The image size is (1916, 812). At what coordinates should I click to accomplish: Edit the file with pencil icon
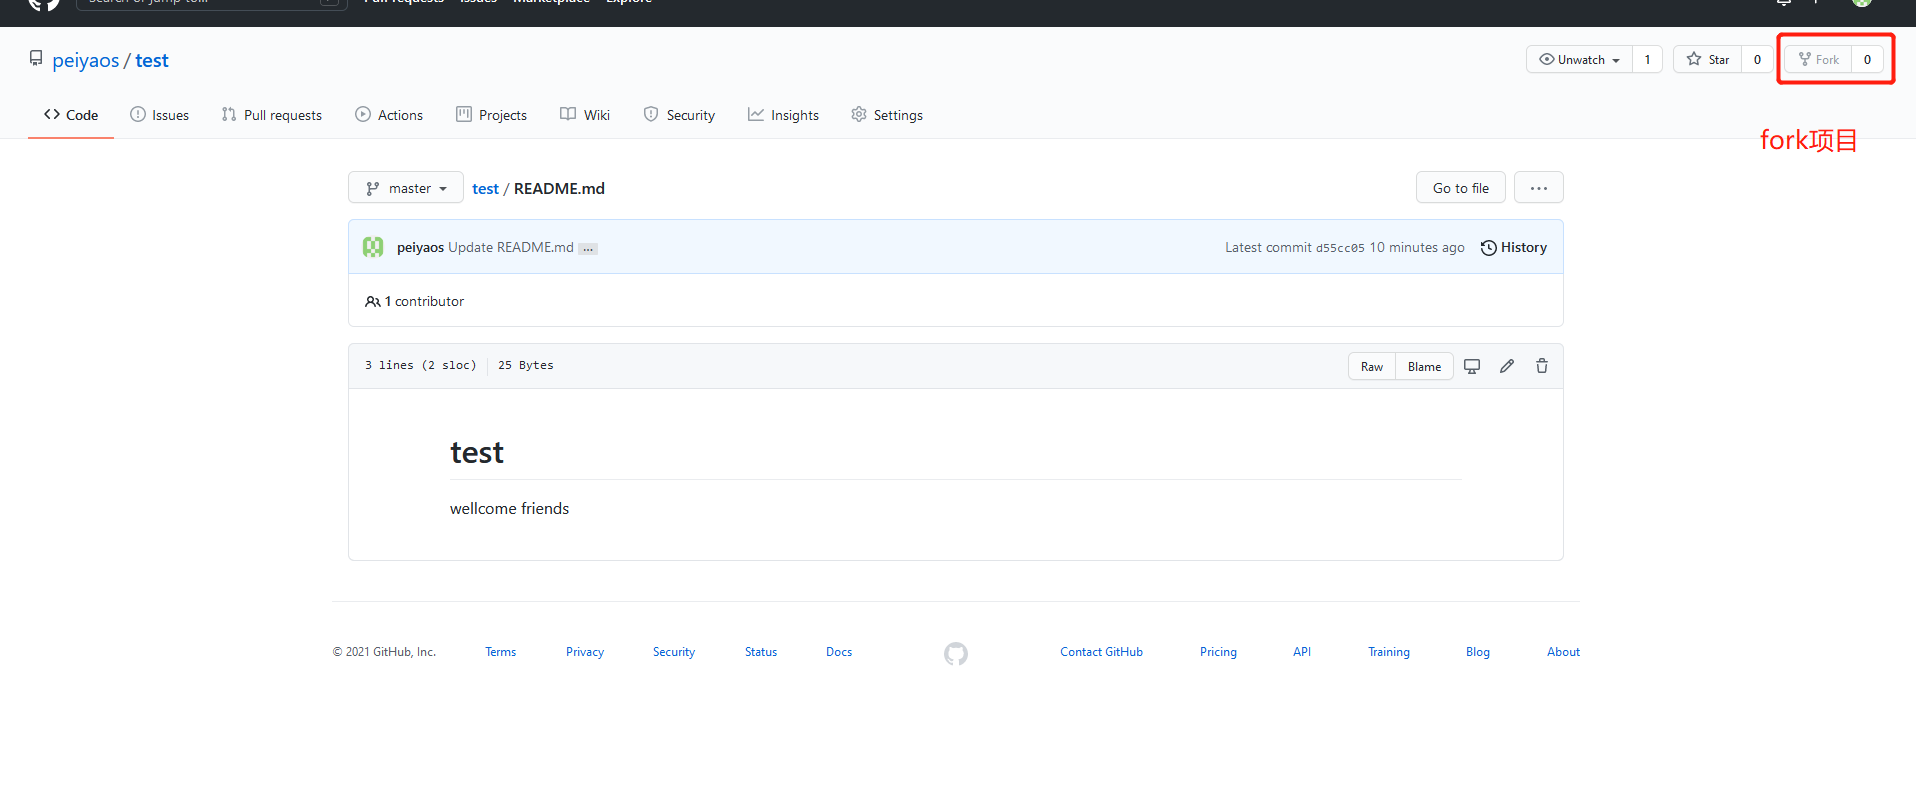point(1507,366)
